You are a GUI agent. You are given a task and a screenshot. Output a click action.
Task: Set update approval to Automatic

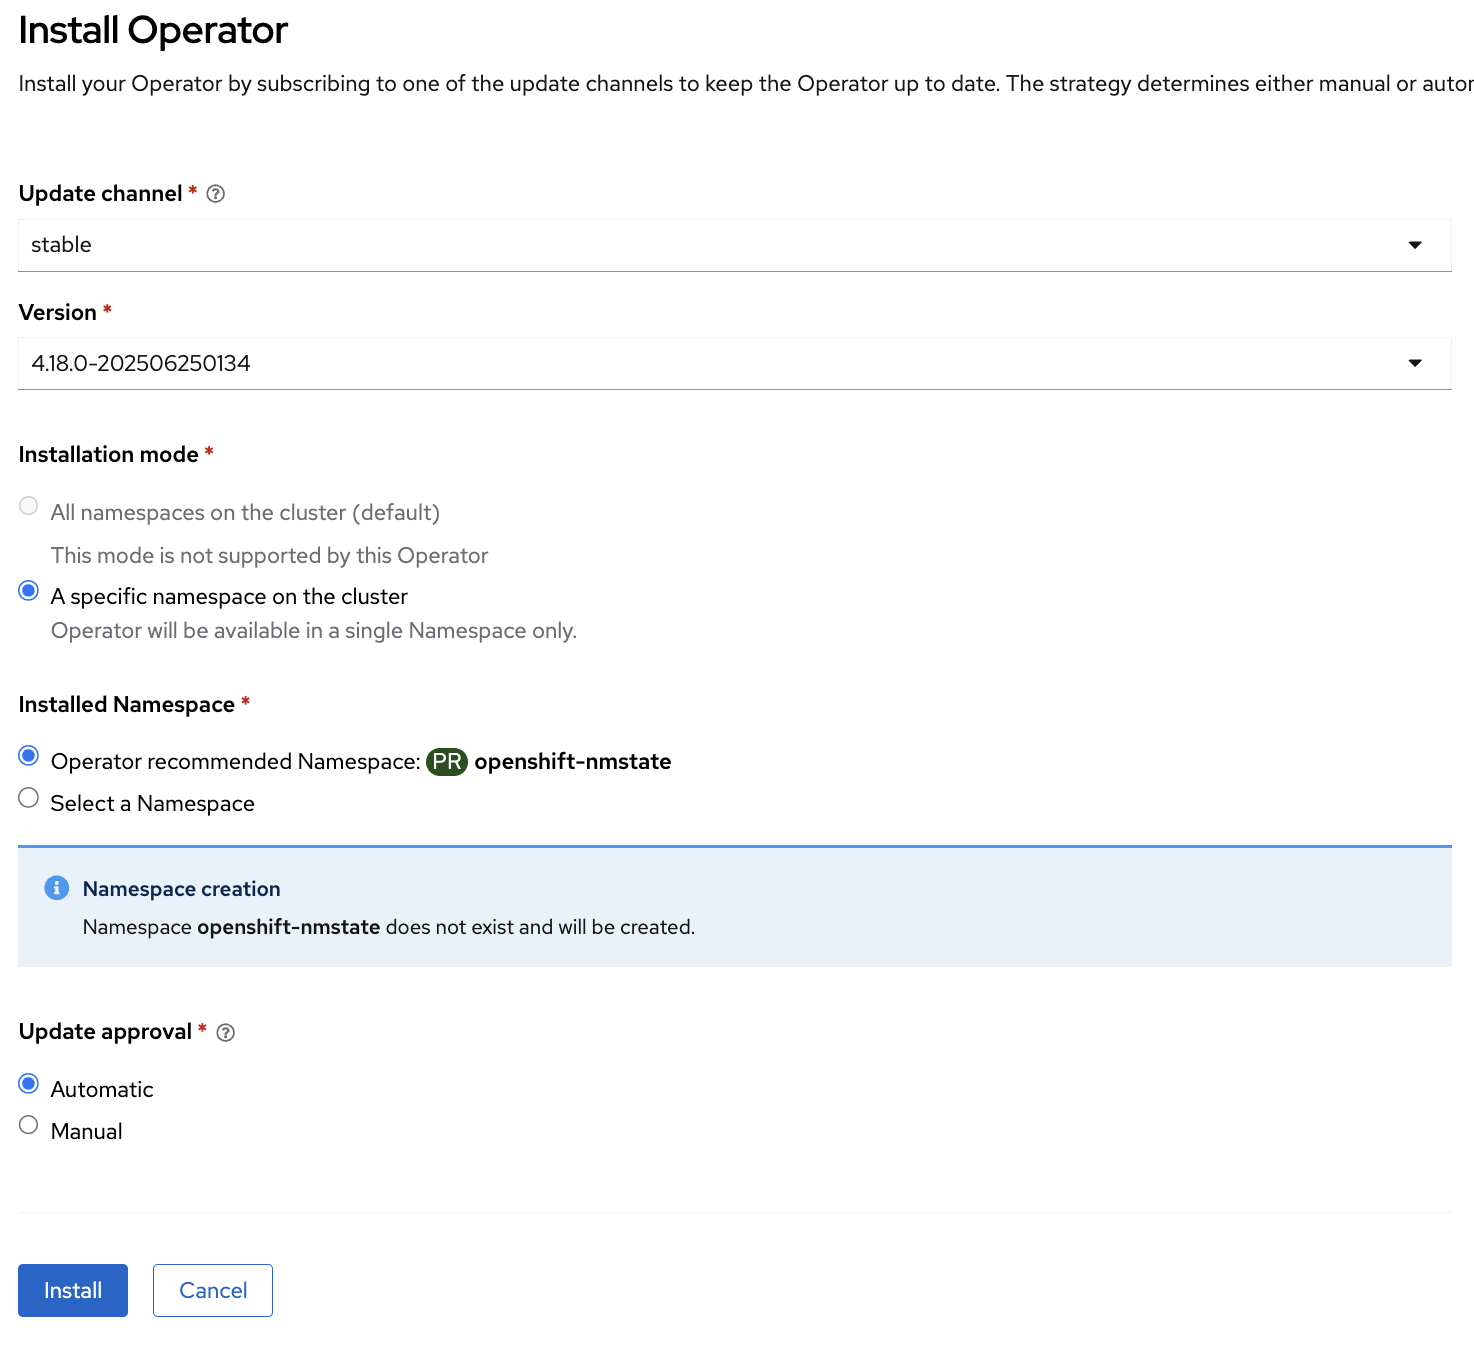(x=29, y=1084)
